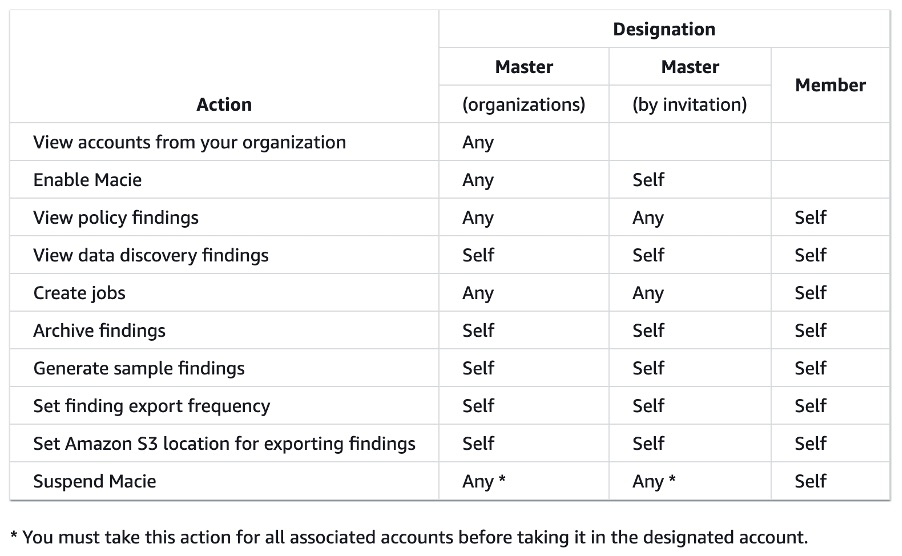The width and height of the screenshot is (902, 556).
Task: Click the asterisk footnote text below the table
Action: click(408, 537)
